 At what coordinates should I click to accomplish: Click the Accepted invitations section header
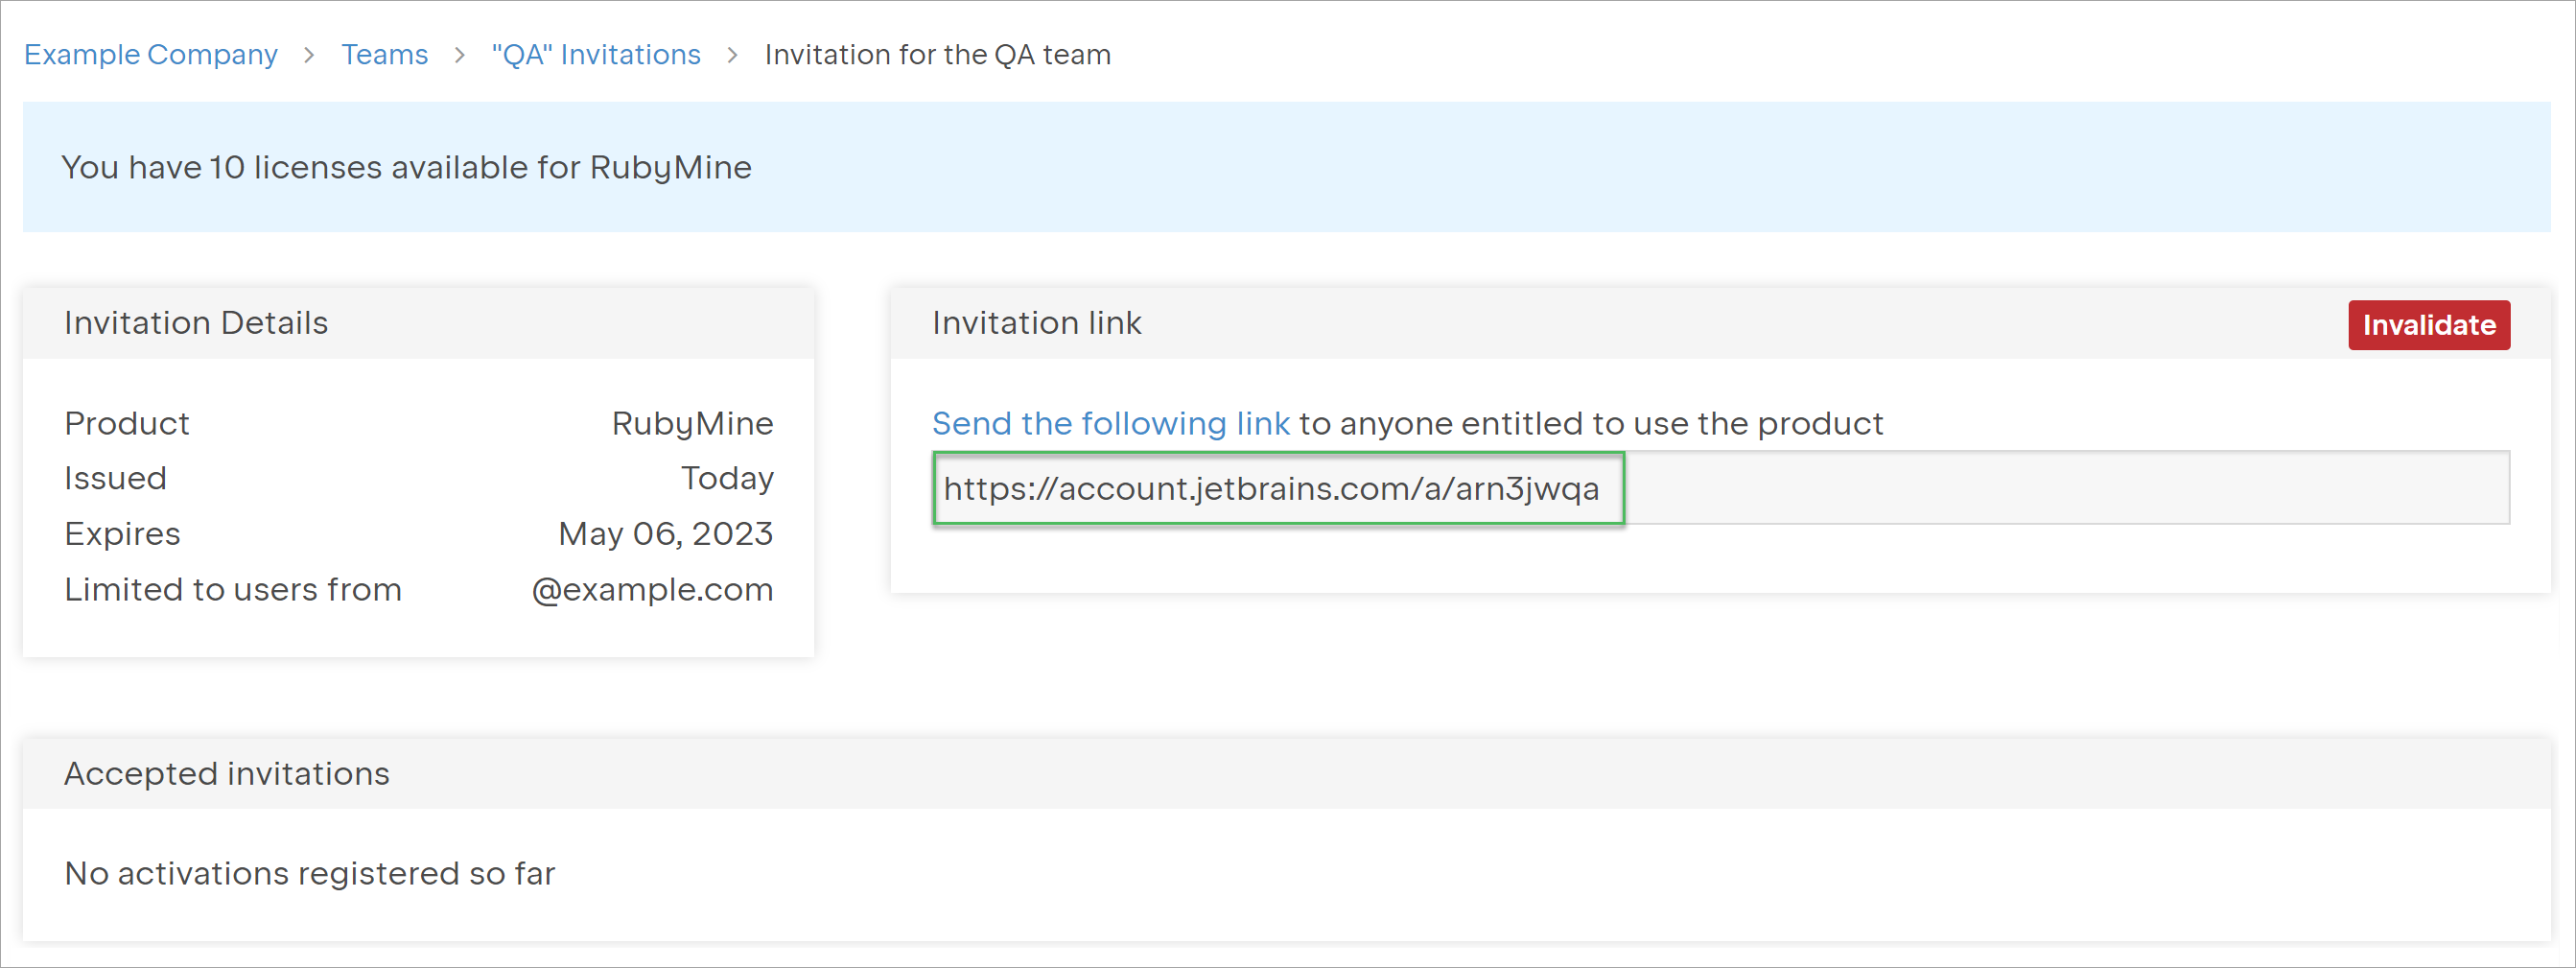coord(227,773)
